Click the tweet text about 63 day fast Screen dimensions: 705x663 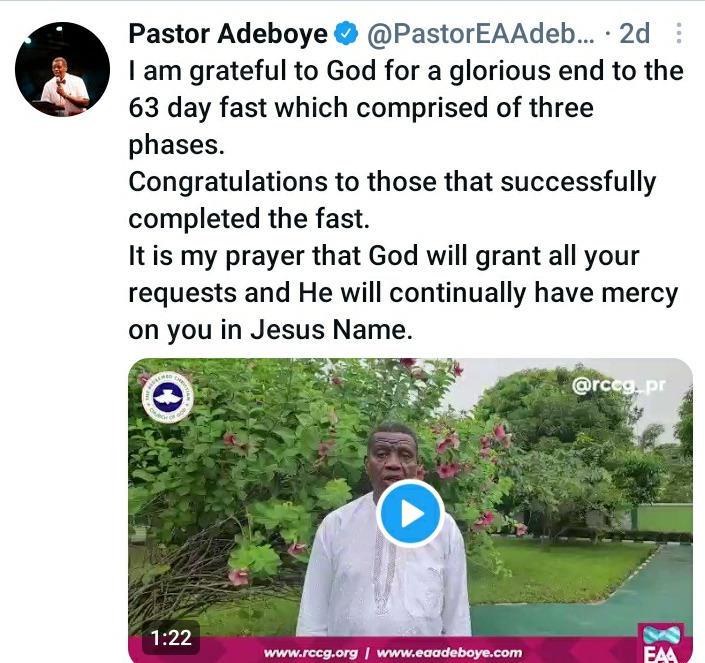(x=406, y=108)
